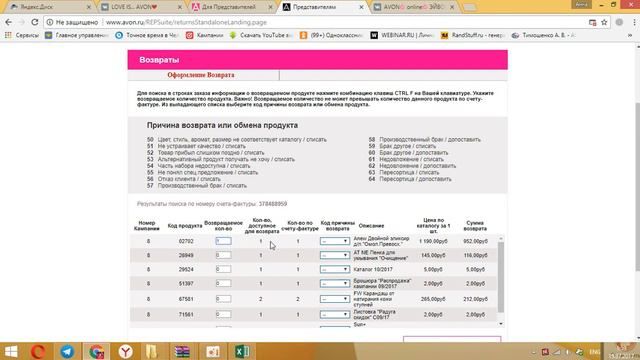Viewport: 640px width, 360px height.
Task: Close the Яндекс.Диск tab
Action: coord(89,7)
